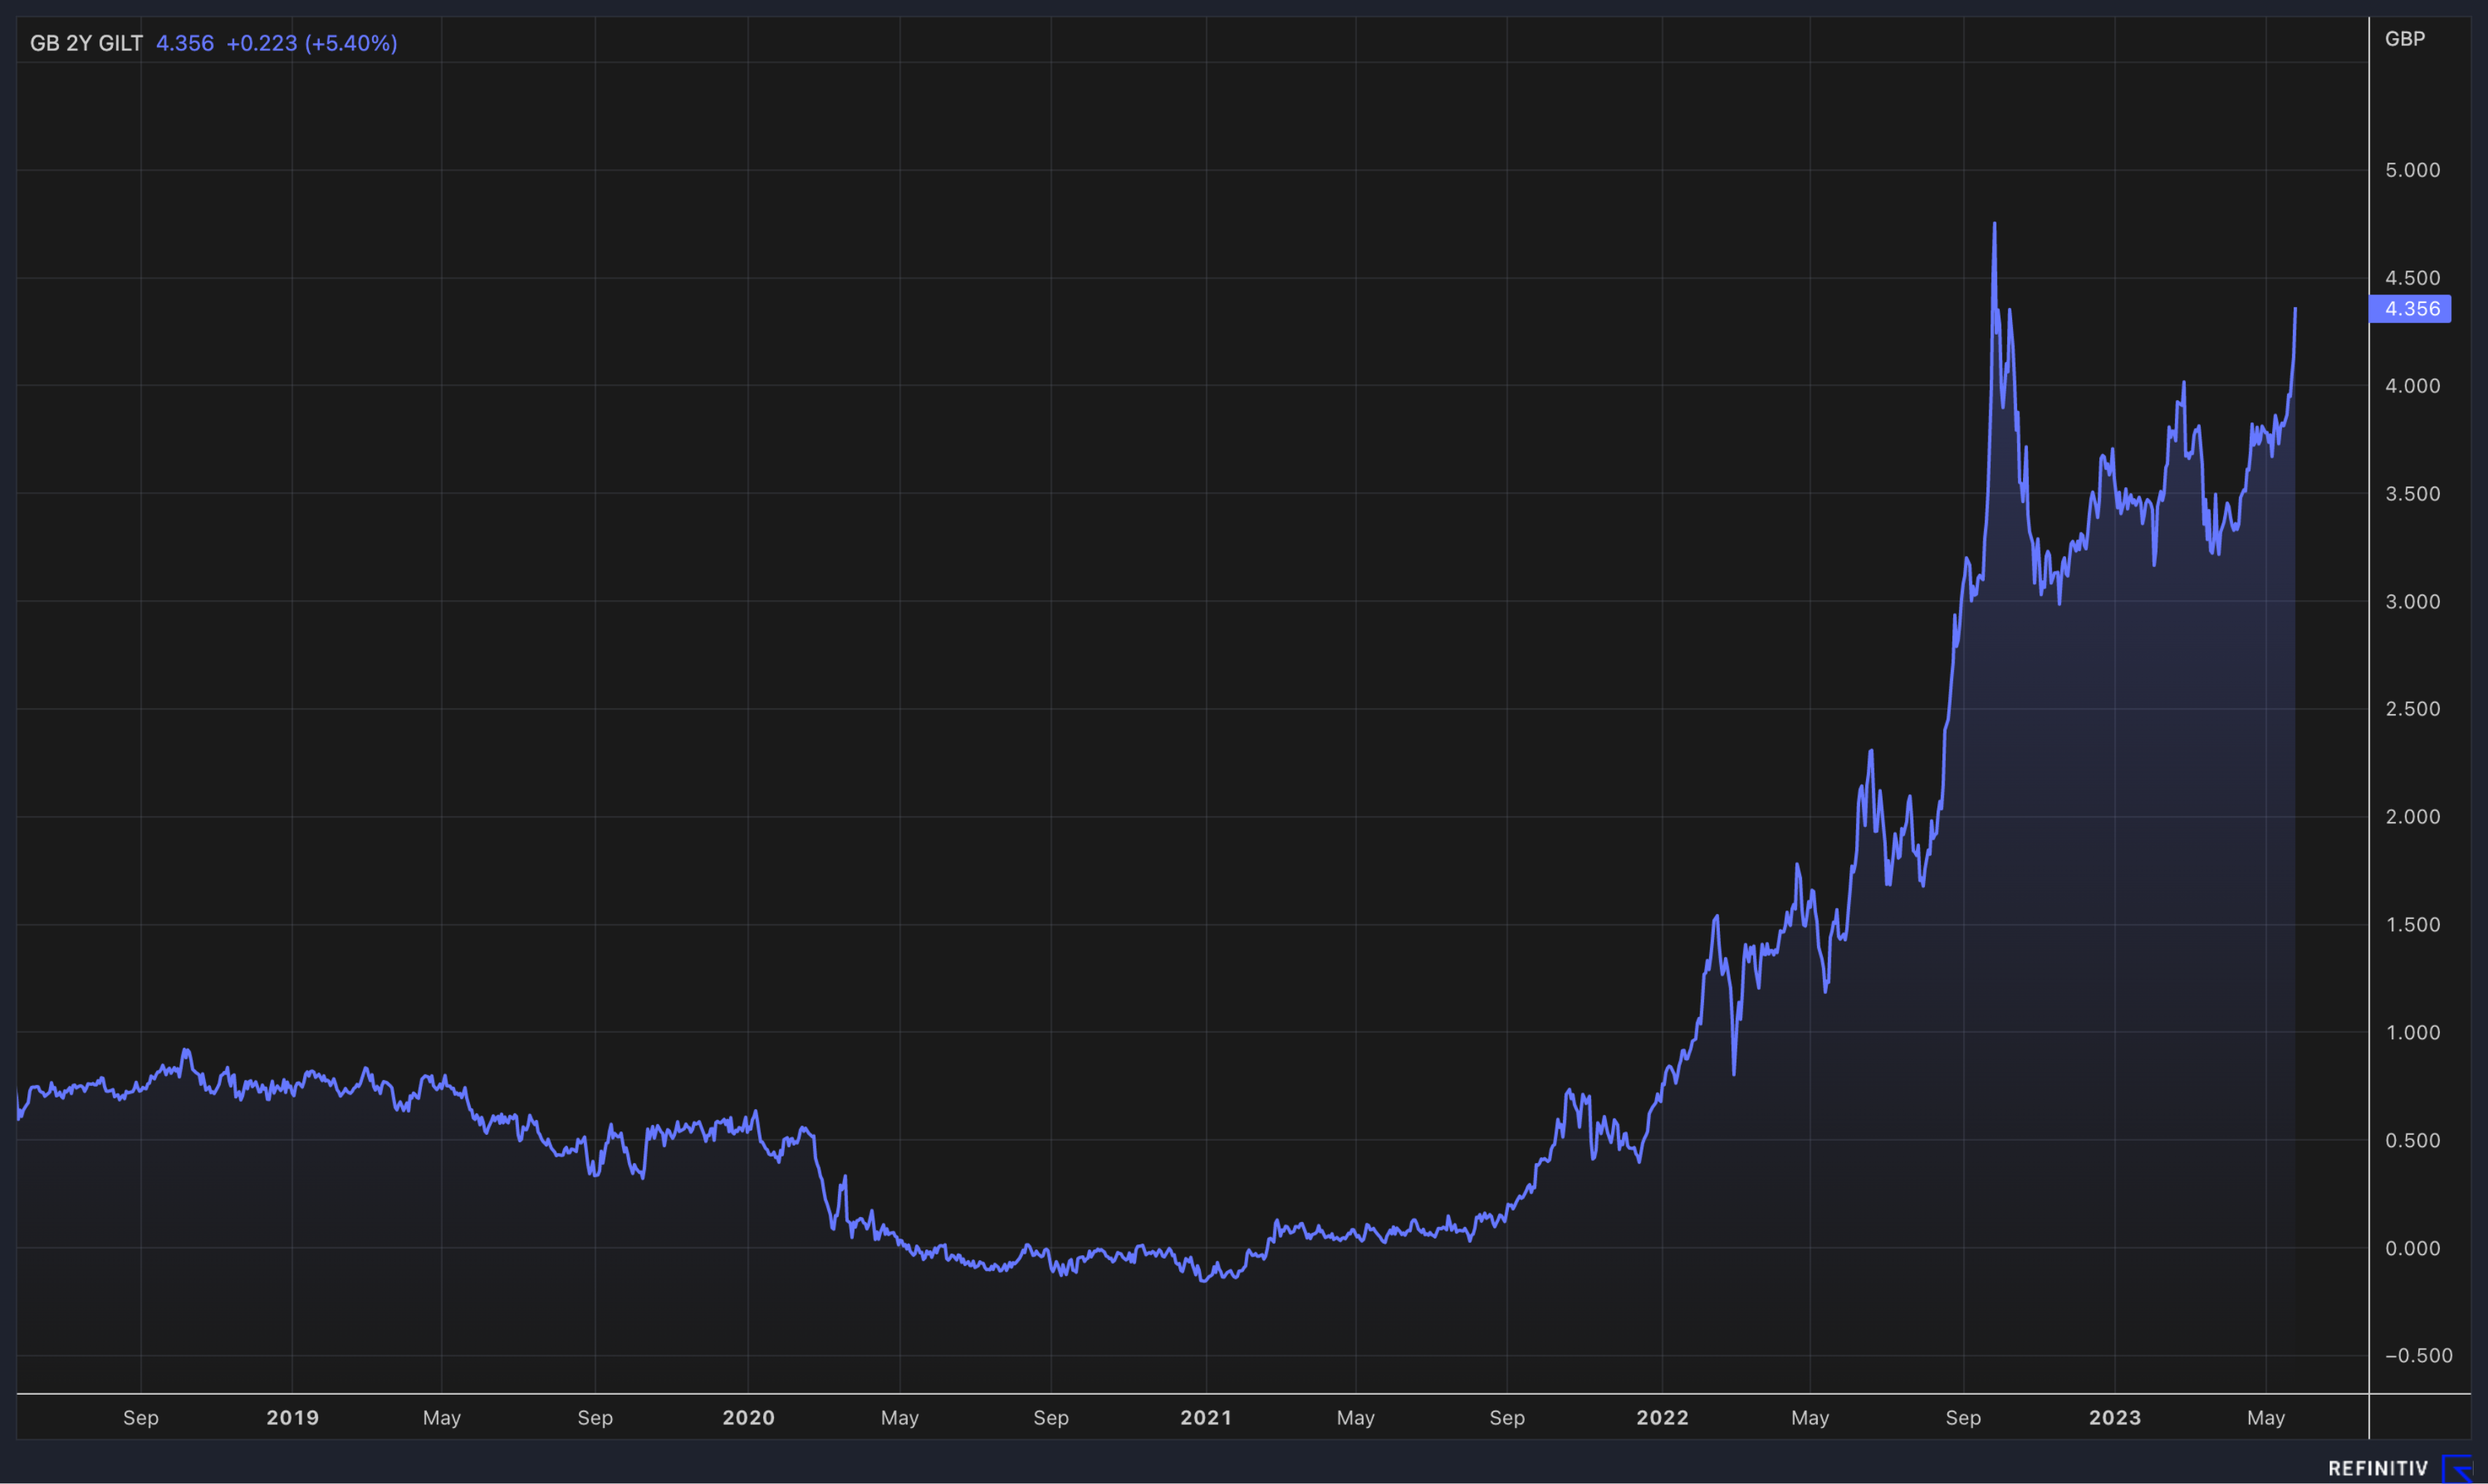This screenshot has width=2488, height=1484.
Task: Click the Sep label between 2019 and 2020
Action: point(595,1418)
